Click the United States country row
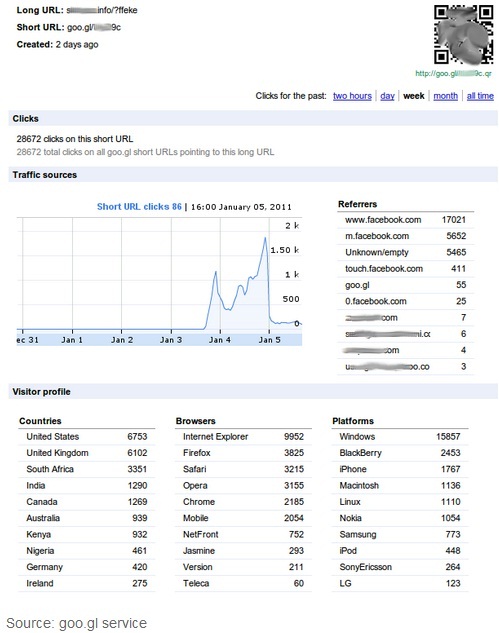This screenshot has width=499, height=633. pyautogui.click(x=86, y=437)
